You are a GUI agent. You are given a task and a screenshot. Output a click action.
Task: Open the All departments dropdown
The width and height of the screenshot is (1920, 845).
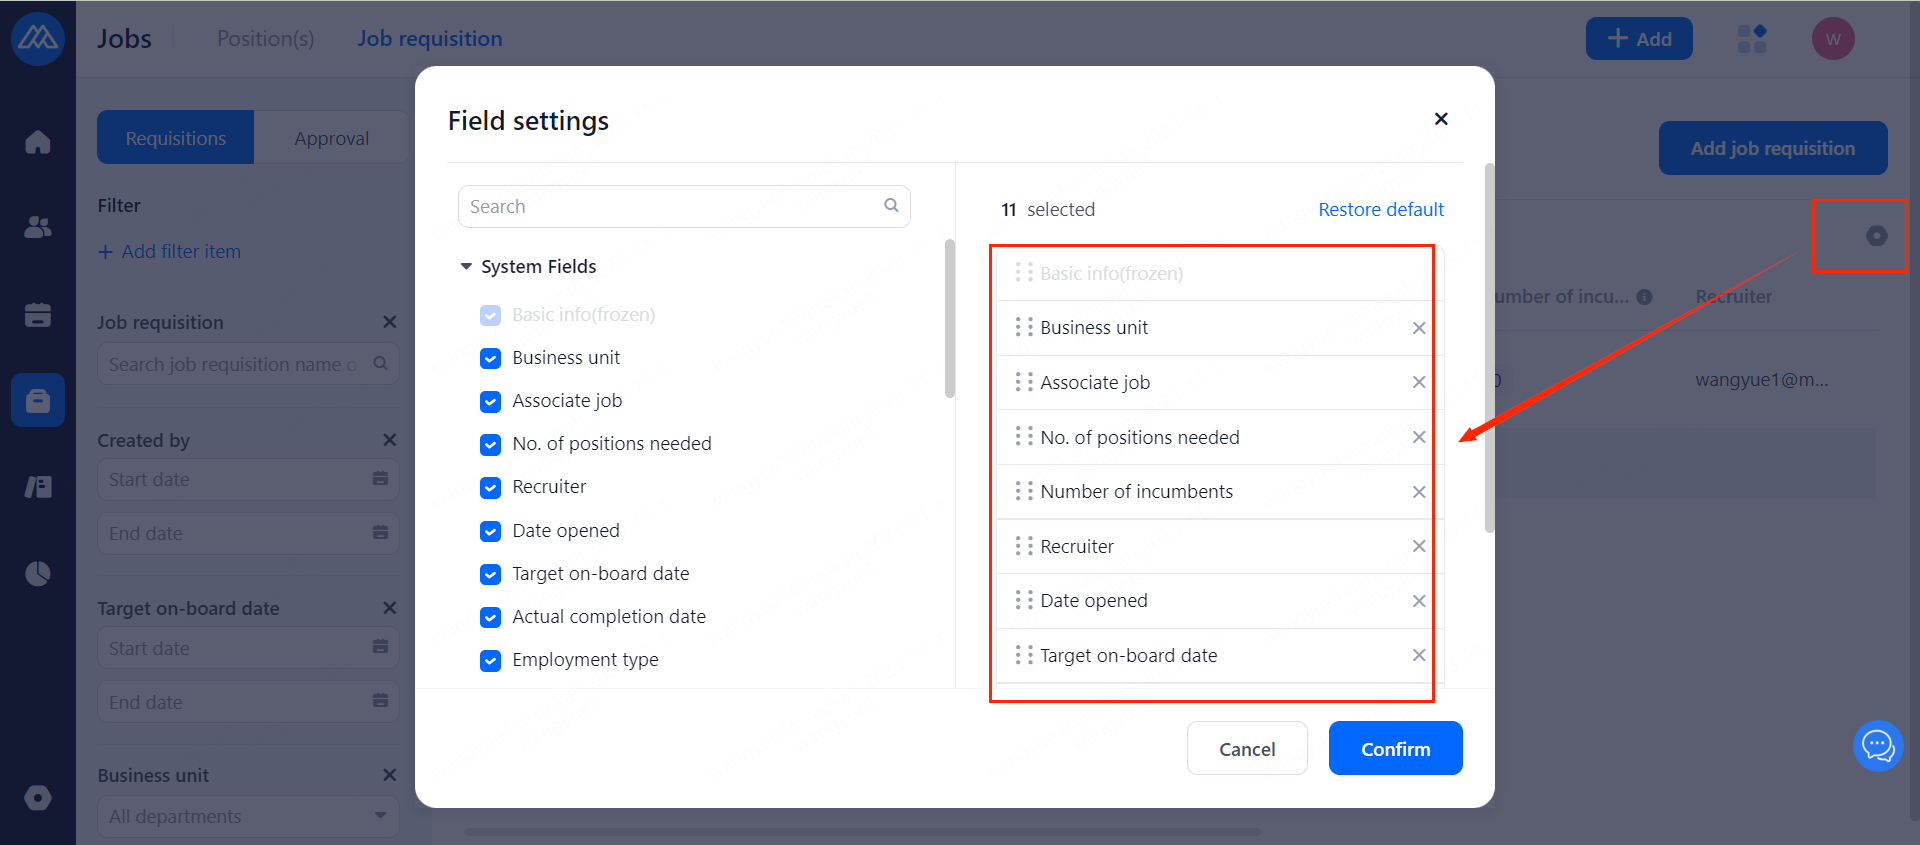pyautogui.click(x=248, y=816)
